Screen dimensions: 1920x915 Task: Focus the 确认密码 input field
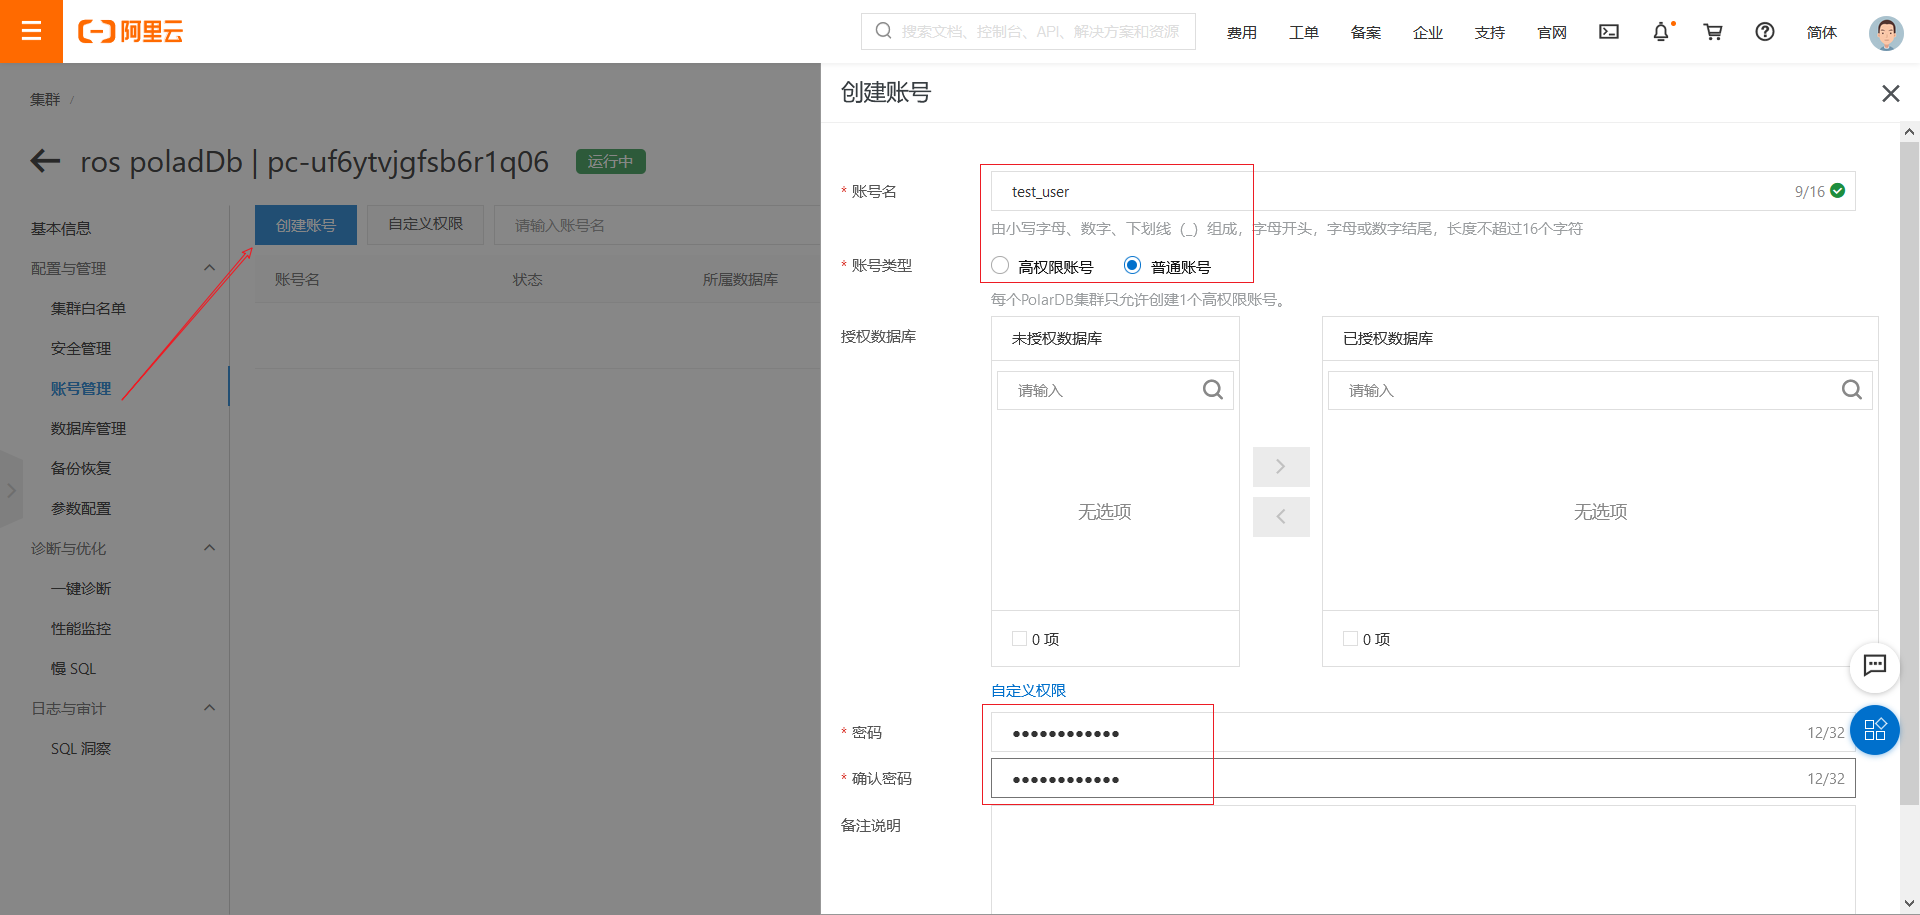(1423, 778)
